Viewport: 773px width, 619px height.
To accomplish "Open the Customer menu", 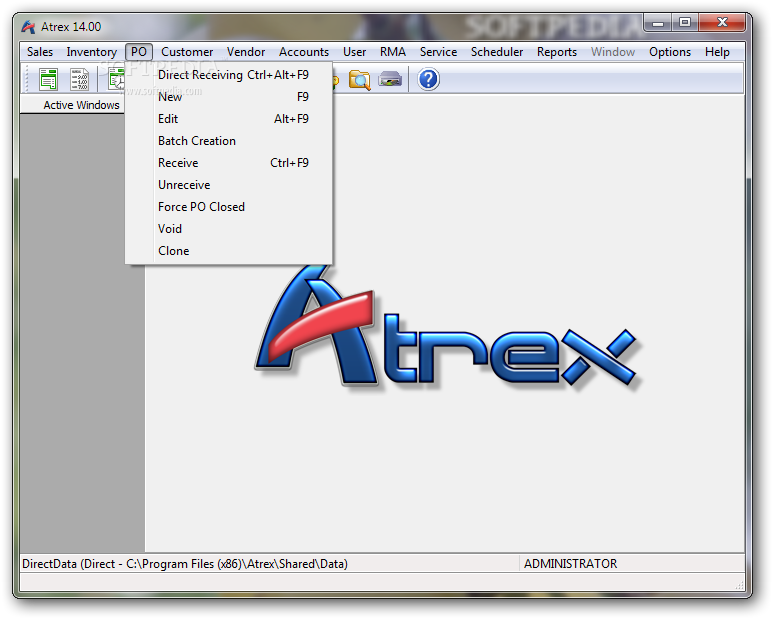I will [x=187, y=52].
